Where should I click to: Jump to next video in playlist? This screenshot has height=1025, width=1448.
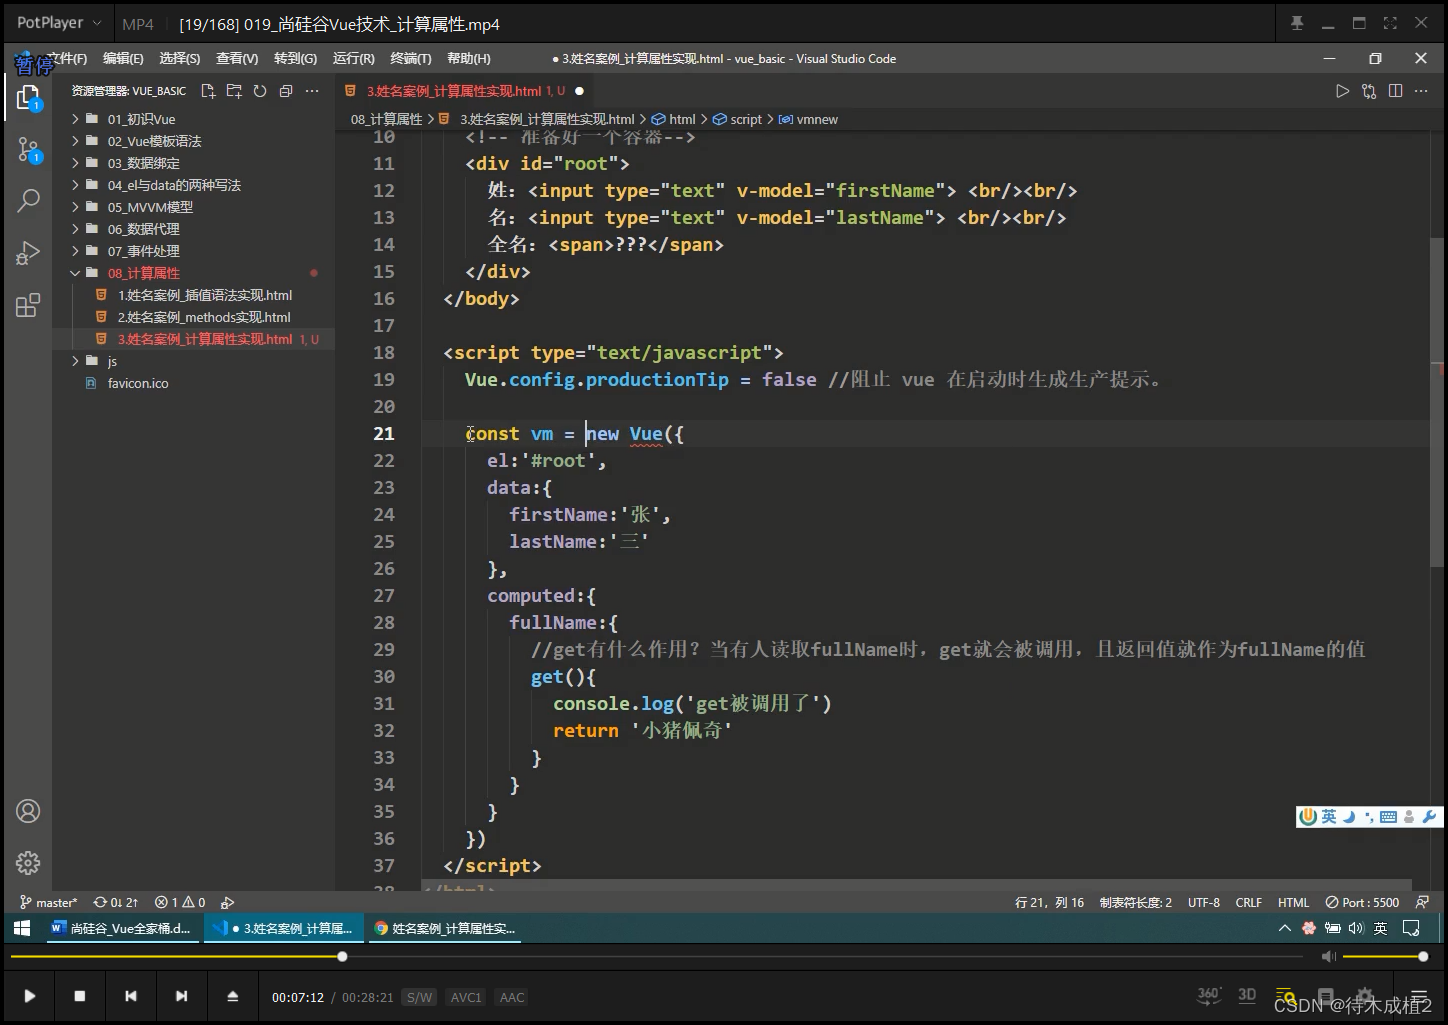(x=181, y=996)
